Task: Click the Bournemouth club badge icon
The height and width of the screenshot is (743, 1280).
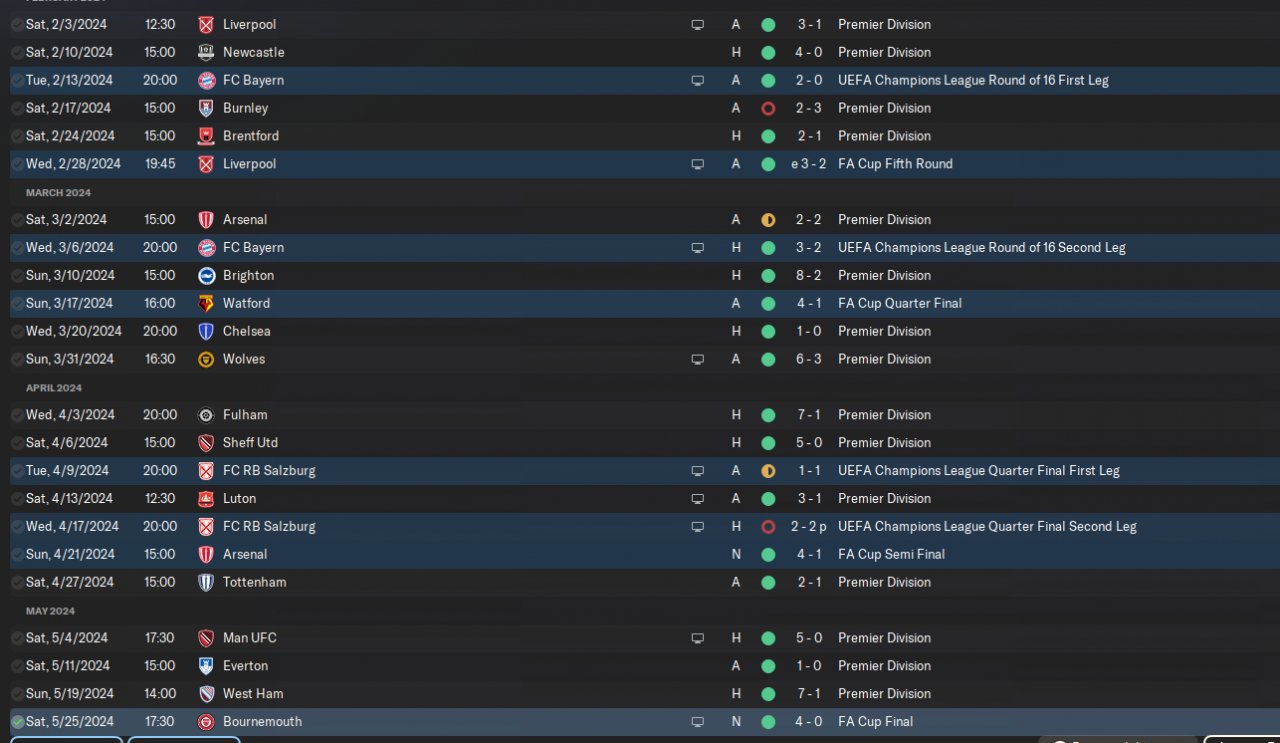Action: pos(206,722)
